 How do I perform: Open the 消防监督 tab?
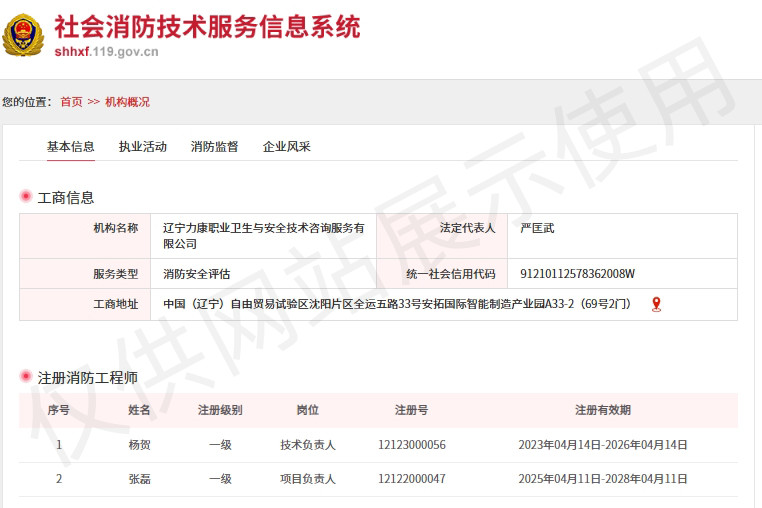(215, 147)
